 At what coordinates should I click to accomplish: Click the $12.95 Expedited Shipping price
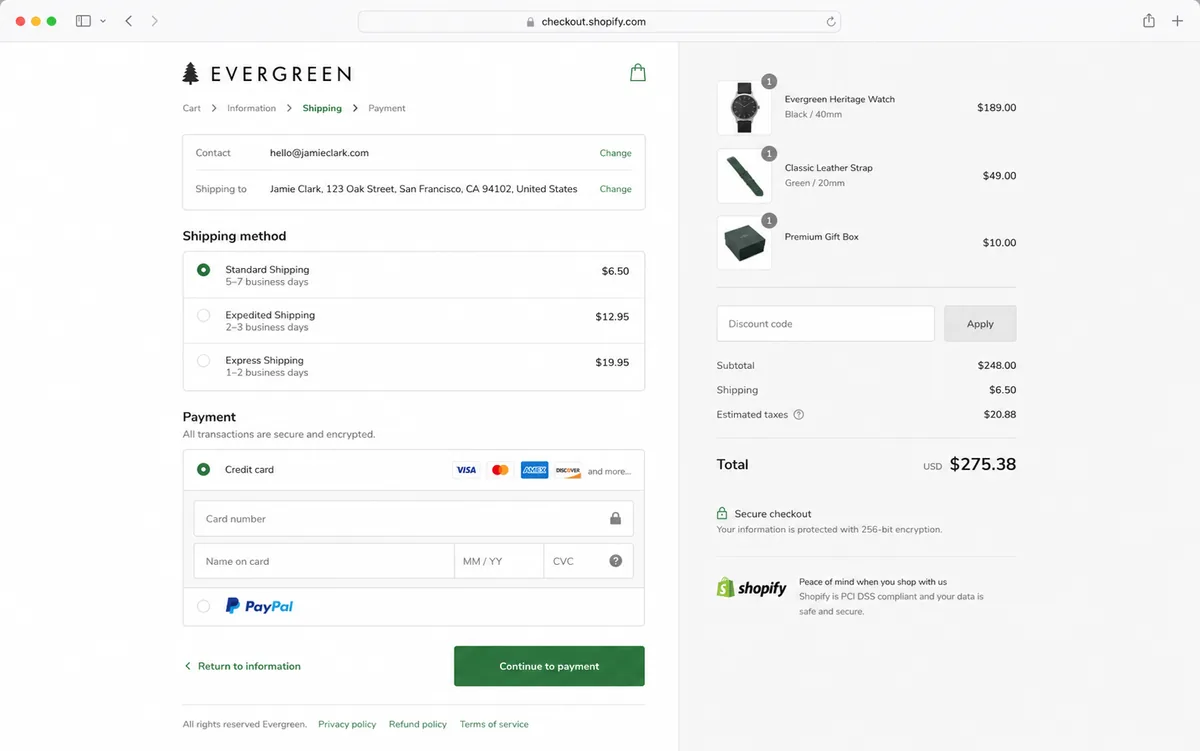click(x=612, y=317)
